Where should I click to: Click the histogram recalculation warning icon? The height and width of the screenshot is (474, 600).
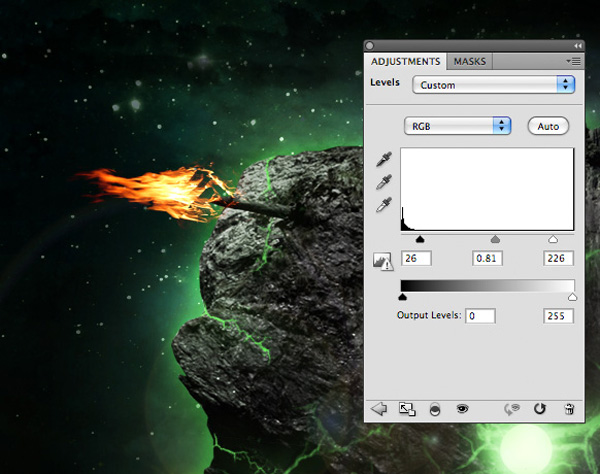click(383, 260)
